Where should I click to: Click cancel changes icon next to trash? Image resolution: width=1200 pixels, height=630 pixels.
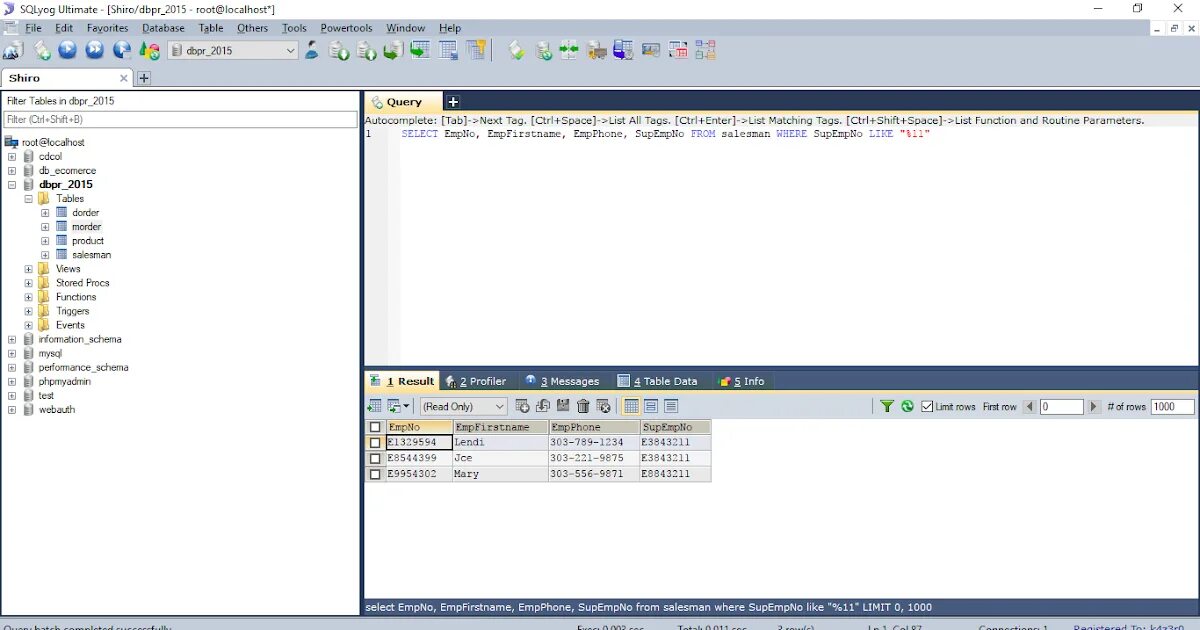603,406
